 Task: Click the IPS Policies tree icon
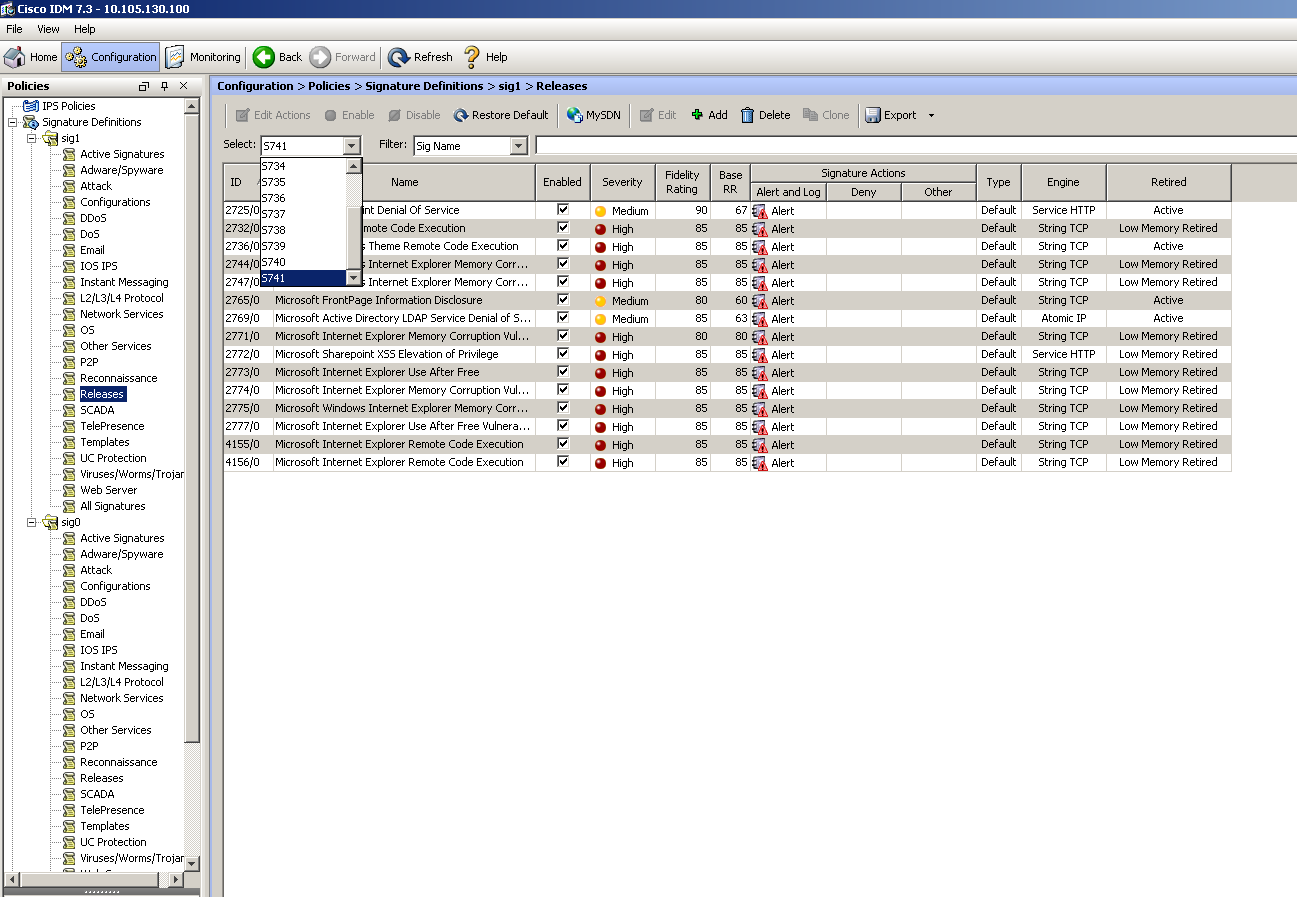(31, 106)
